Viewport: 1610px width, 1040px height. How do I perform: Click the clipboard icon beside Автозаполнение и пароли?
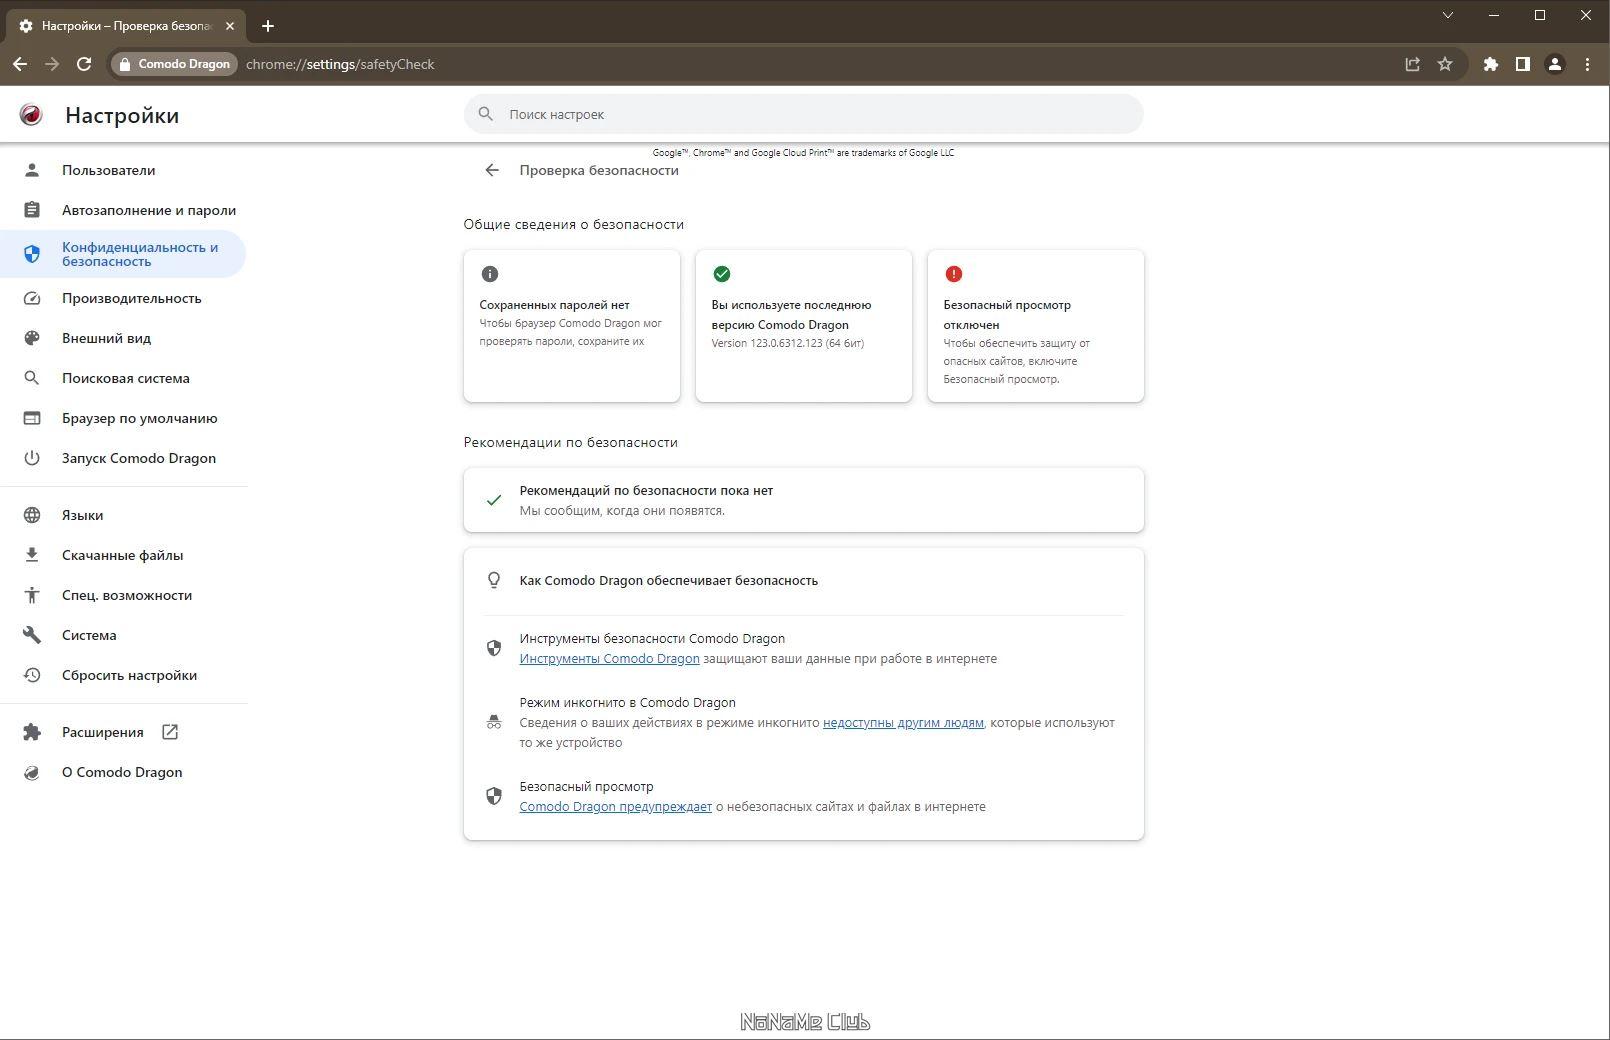point(32,210)
